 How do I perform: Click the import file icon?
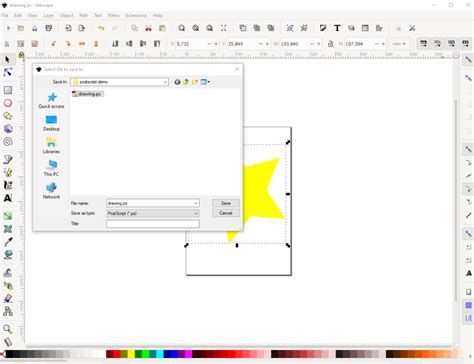(68, 28)
